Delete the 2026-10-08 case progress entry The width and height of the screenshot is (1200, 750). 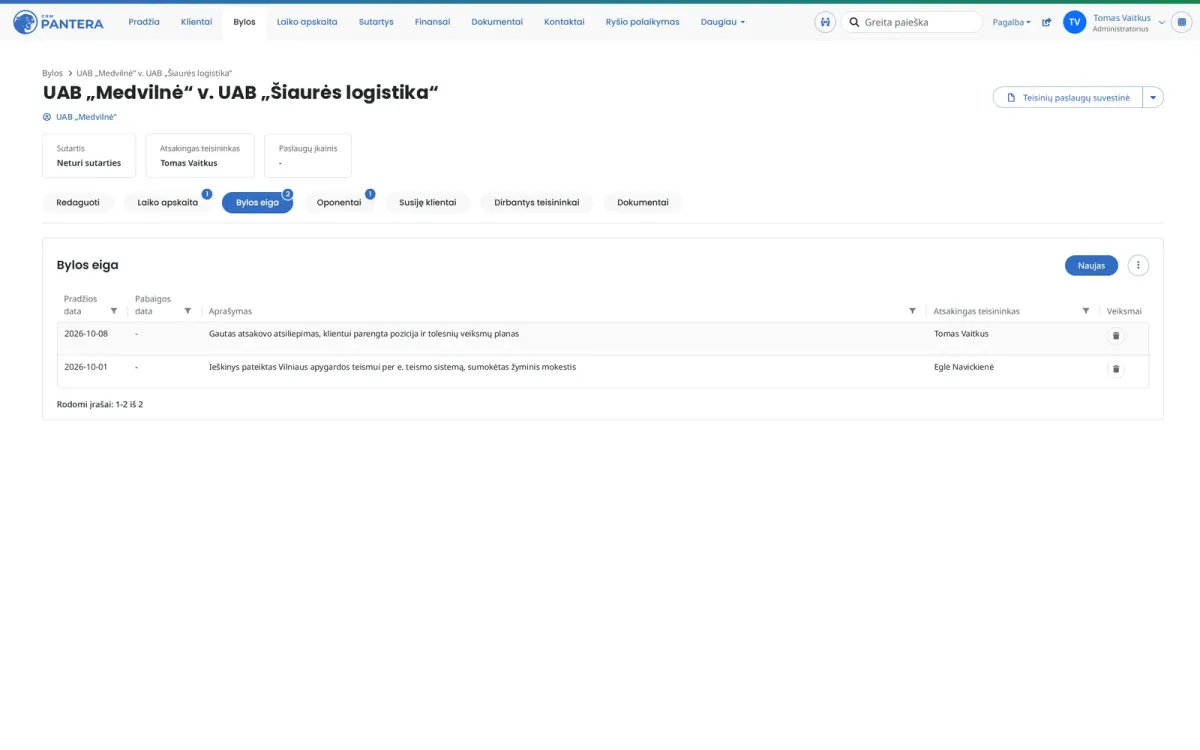1116,336
